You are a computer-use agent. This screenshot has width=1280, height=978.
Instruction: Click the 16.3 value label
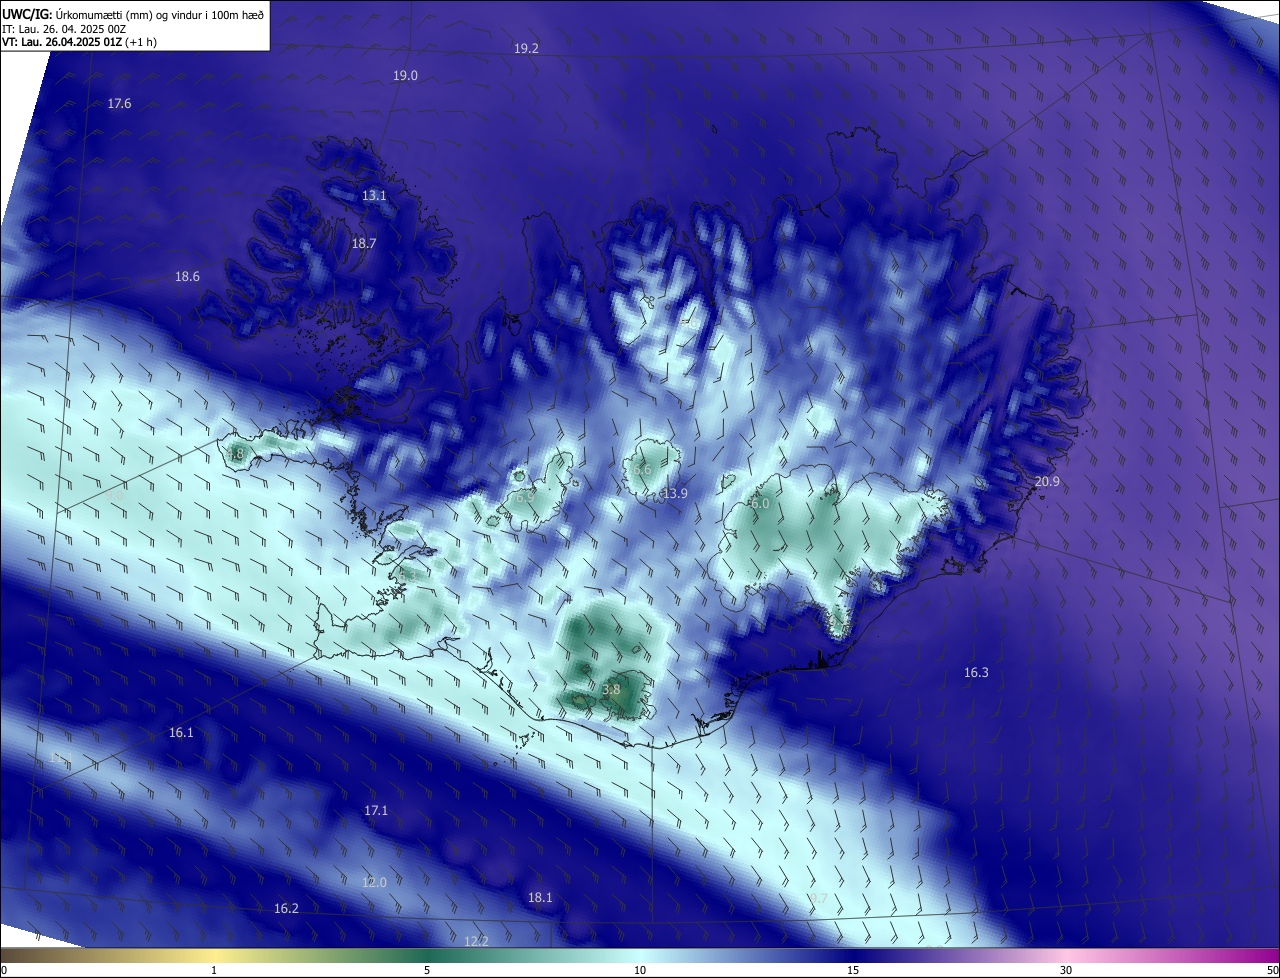[x=976, y=673]
